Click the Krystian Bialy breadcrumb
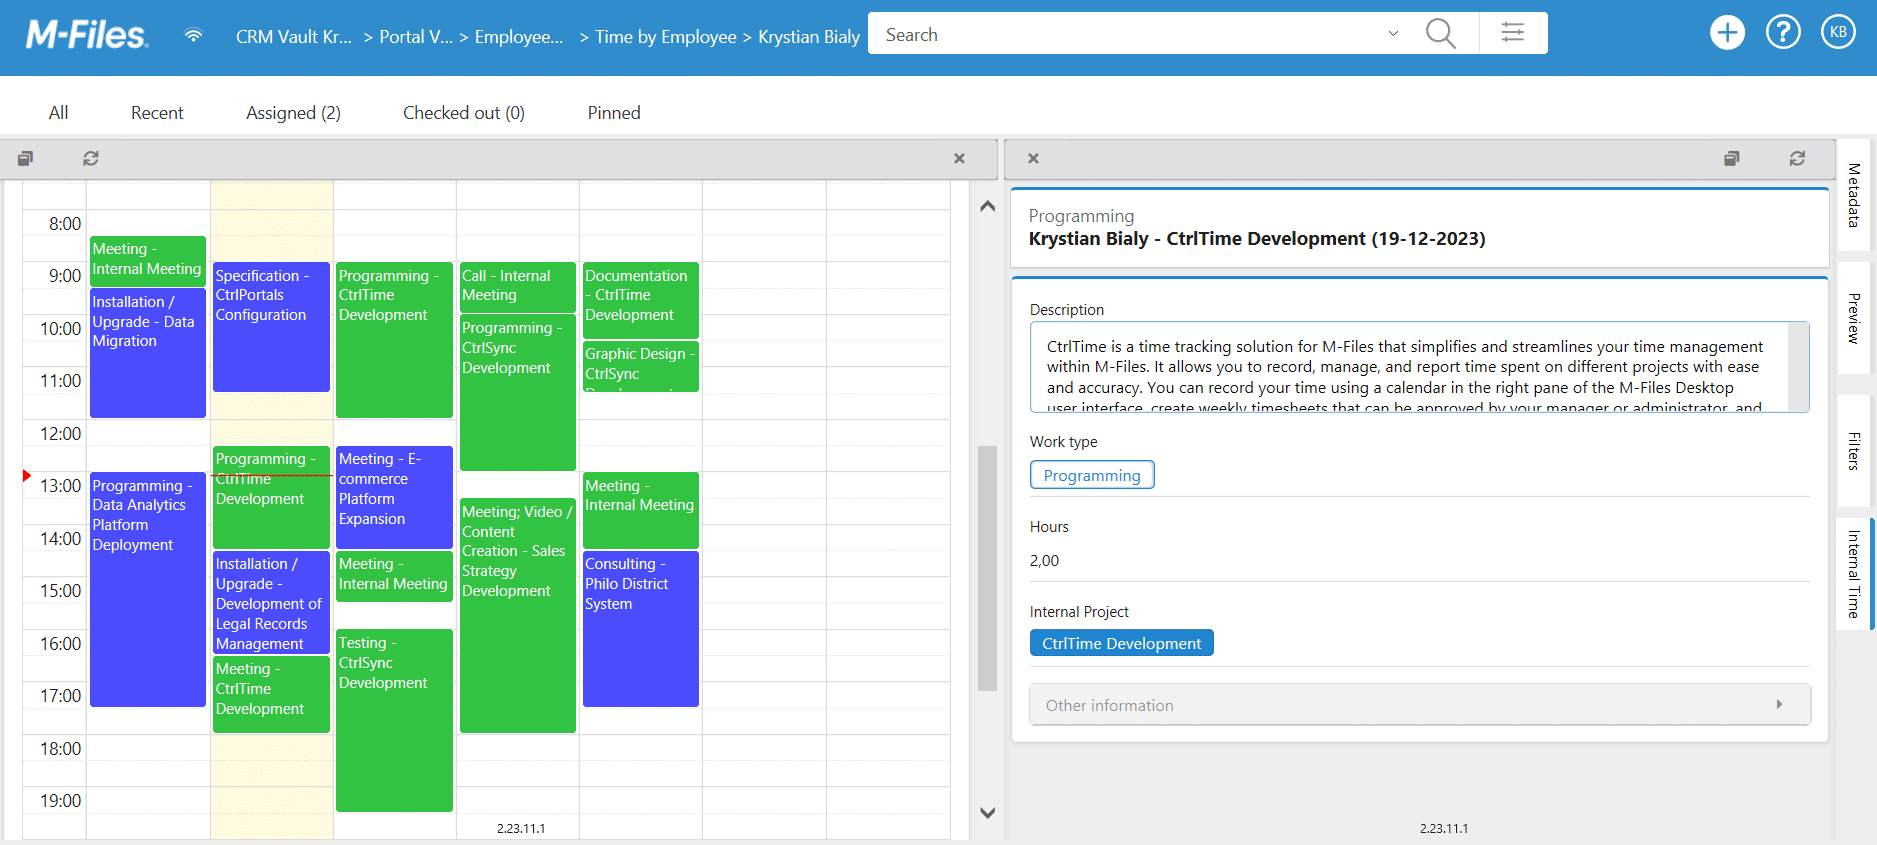The width and height of the screenshot is (1877, 845). 809,37
